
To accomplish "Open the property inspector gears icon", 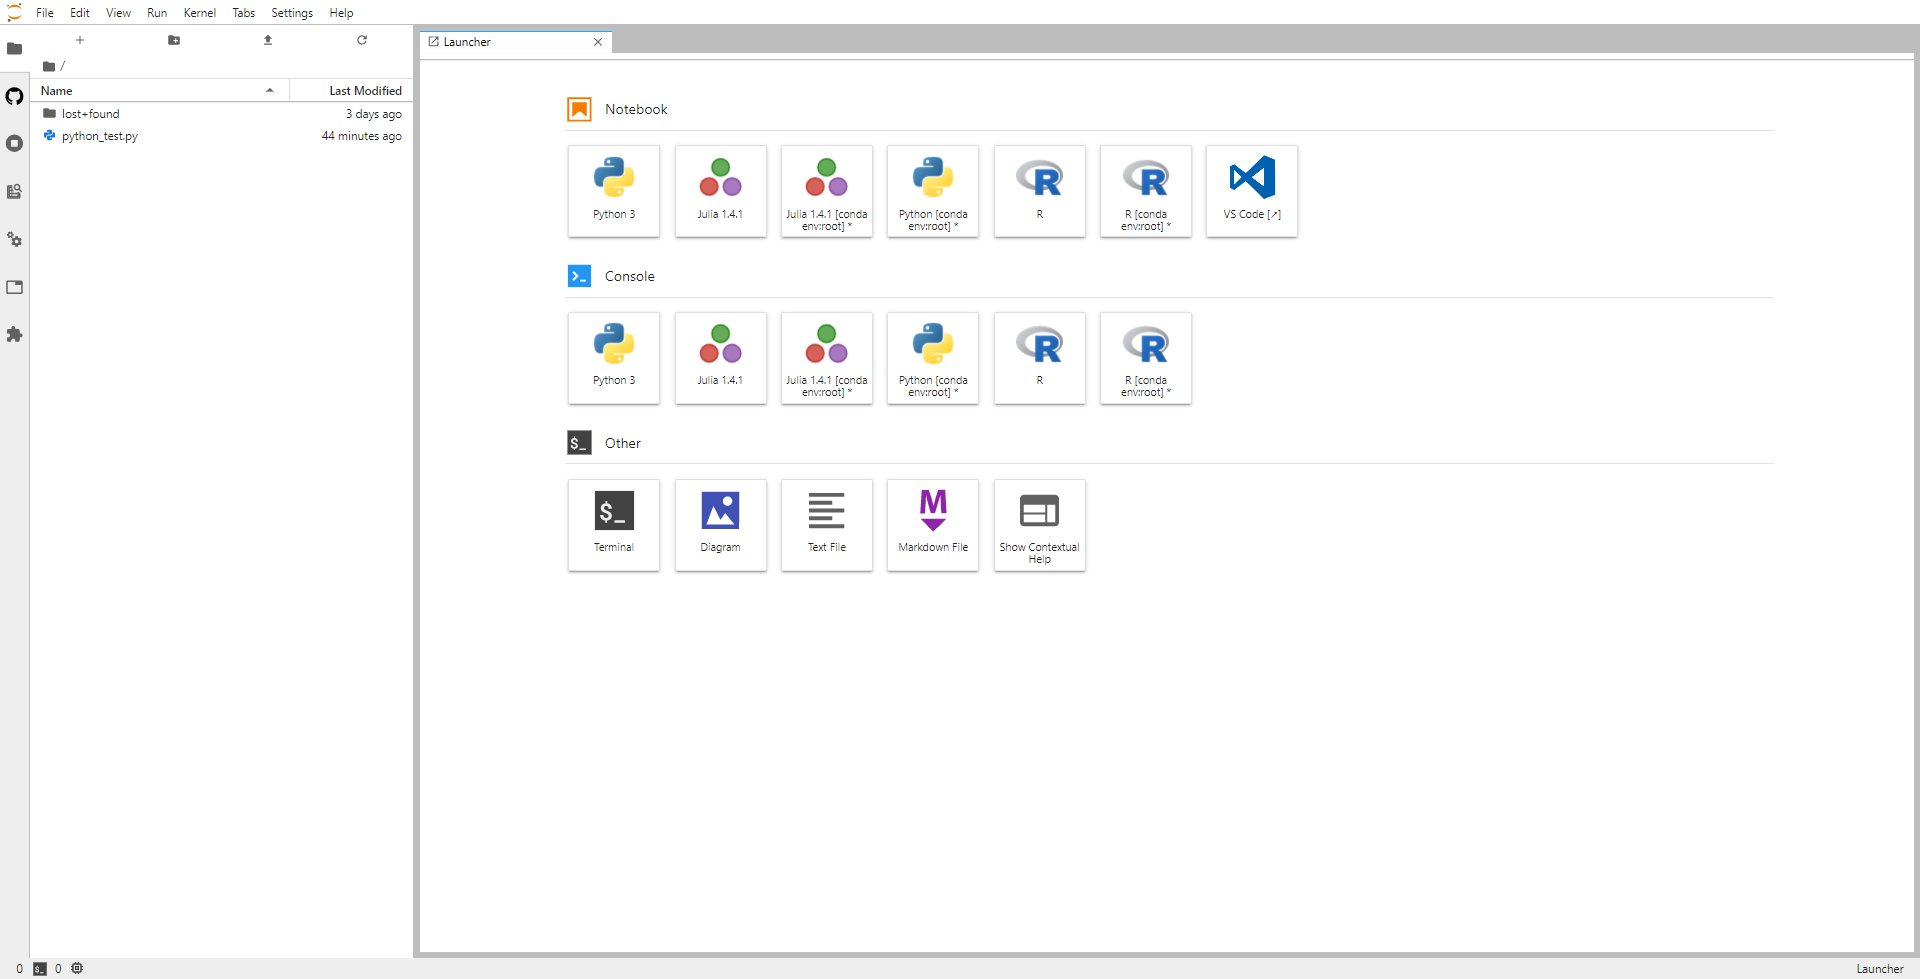I will click(14, 240).
